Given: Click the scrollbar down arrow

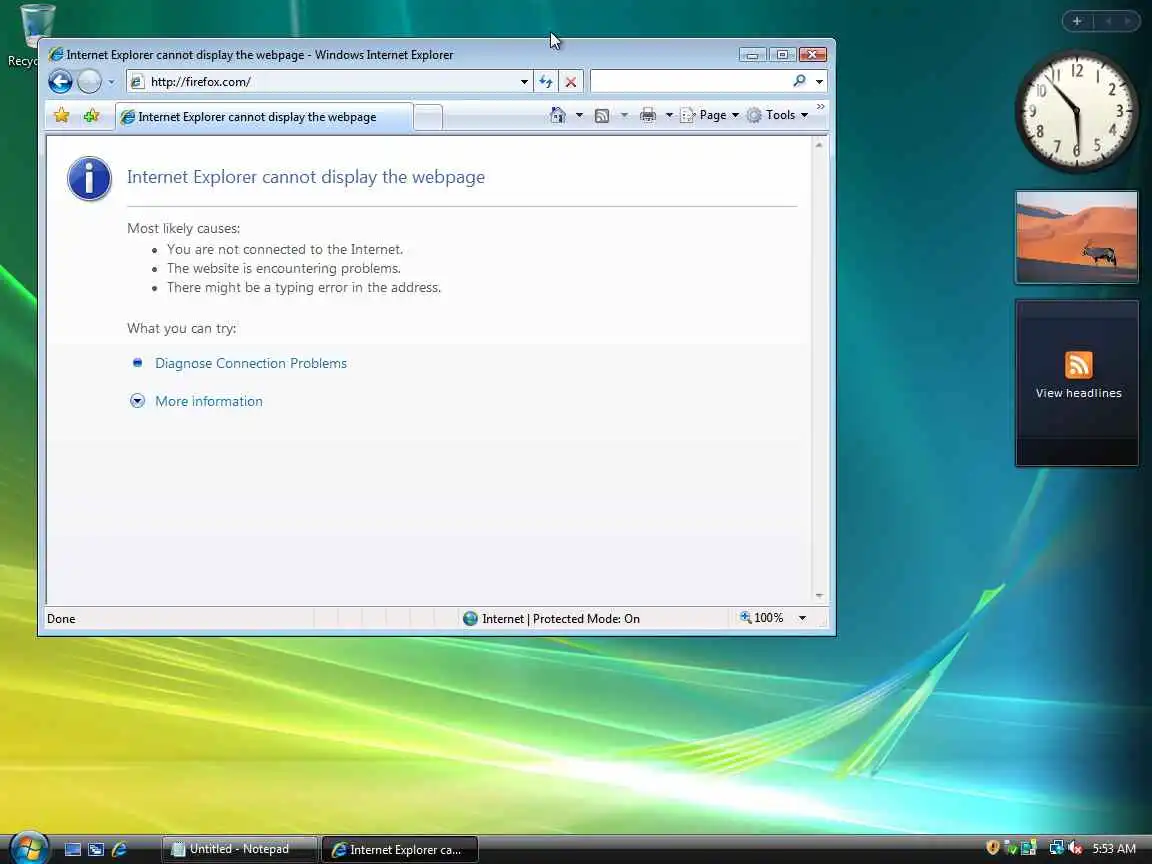Looking at the screenshot, I should 819,595.
